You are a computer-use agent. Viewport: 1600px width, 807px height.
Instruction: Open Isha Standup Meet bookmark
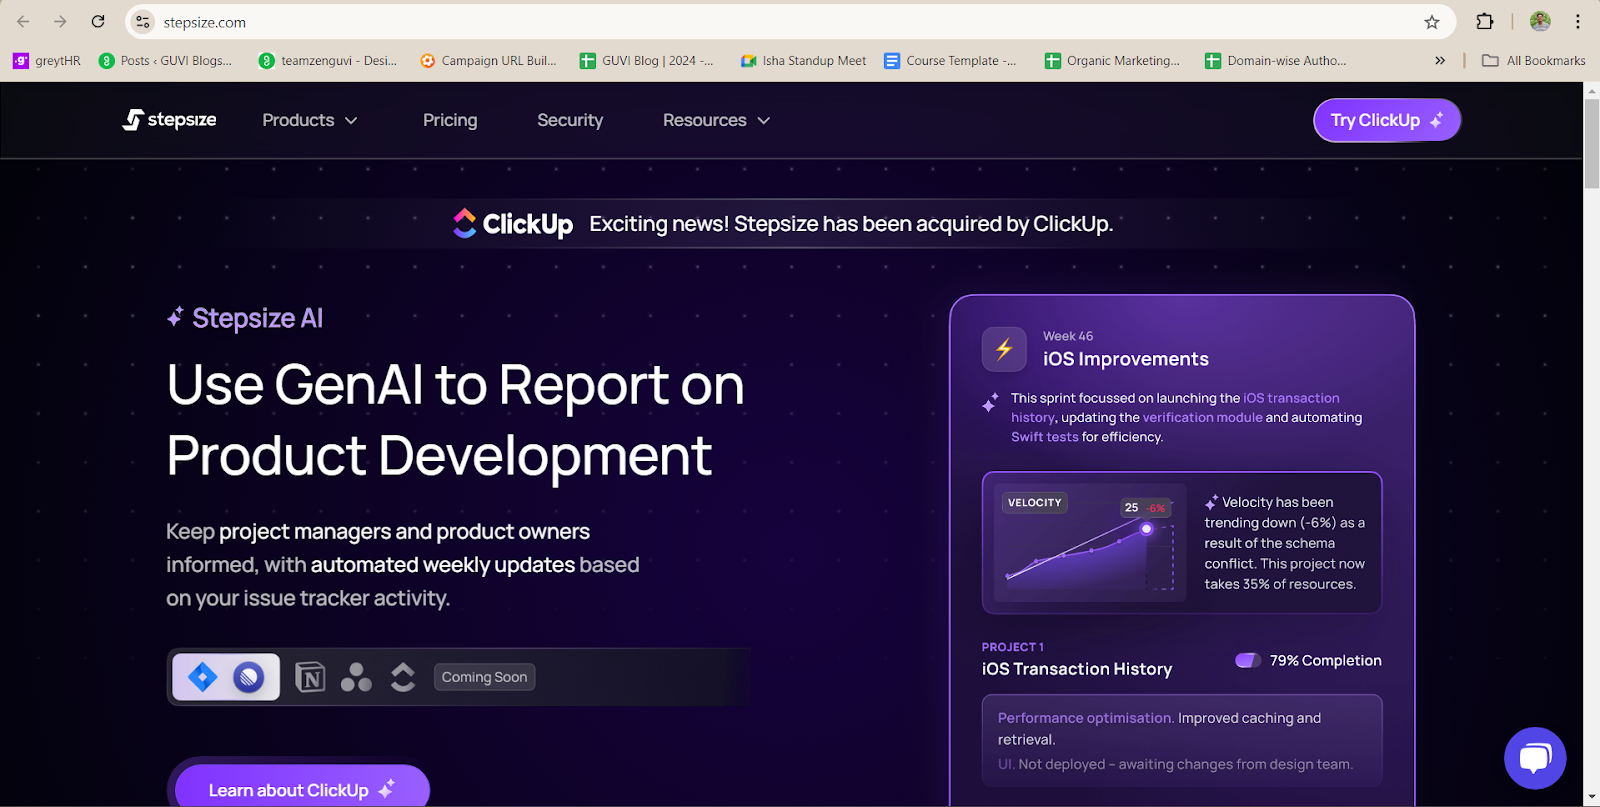tap(803, 61)
